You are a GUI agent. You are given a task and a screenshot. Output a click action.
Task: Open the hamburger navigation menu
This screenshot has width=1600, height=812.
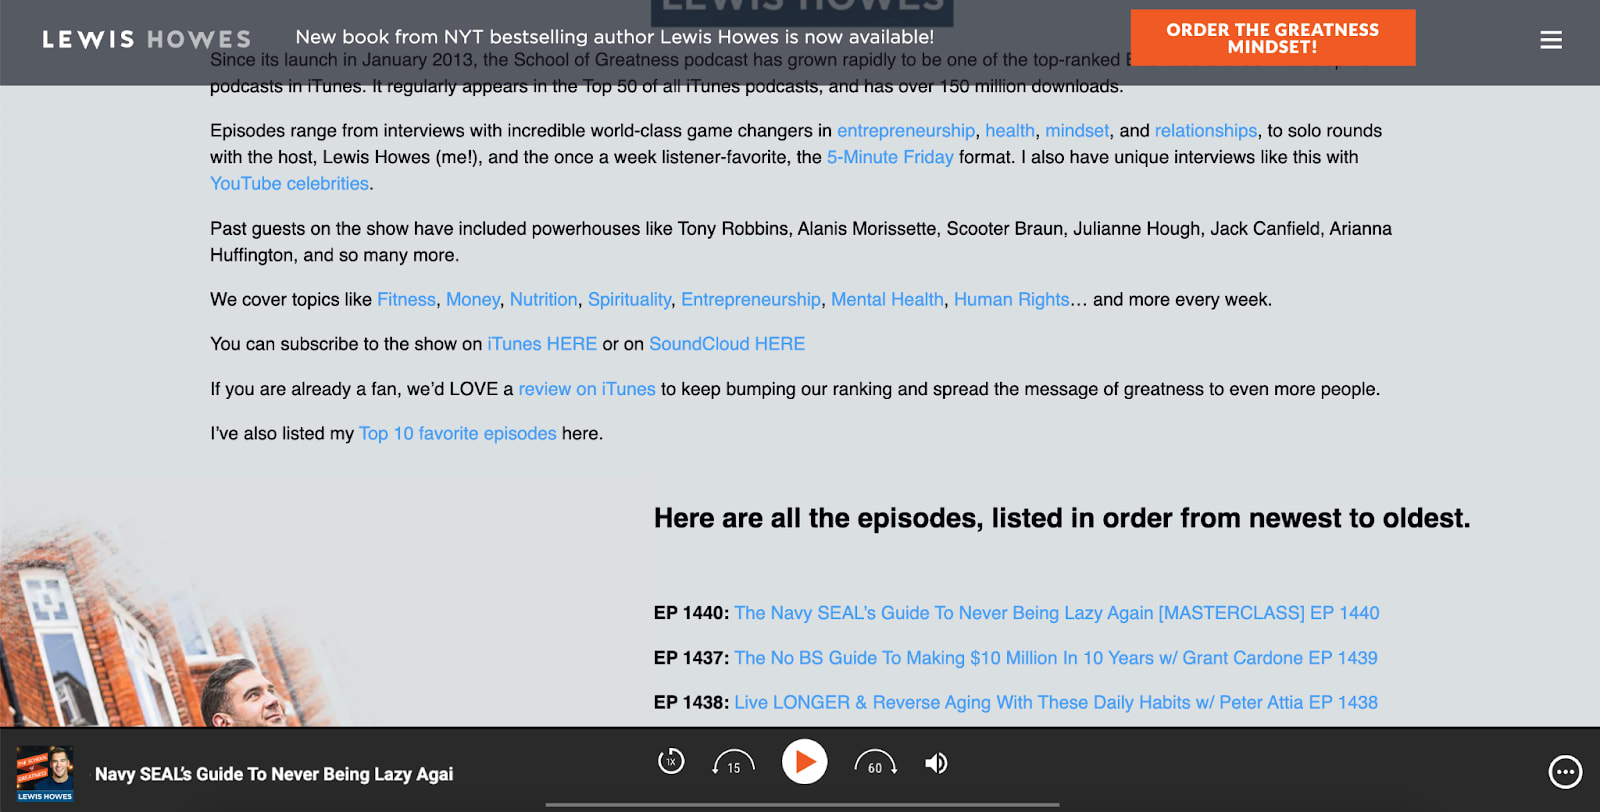(x=1551, y=40)
